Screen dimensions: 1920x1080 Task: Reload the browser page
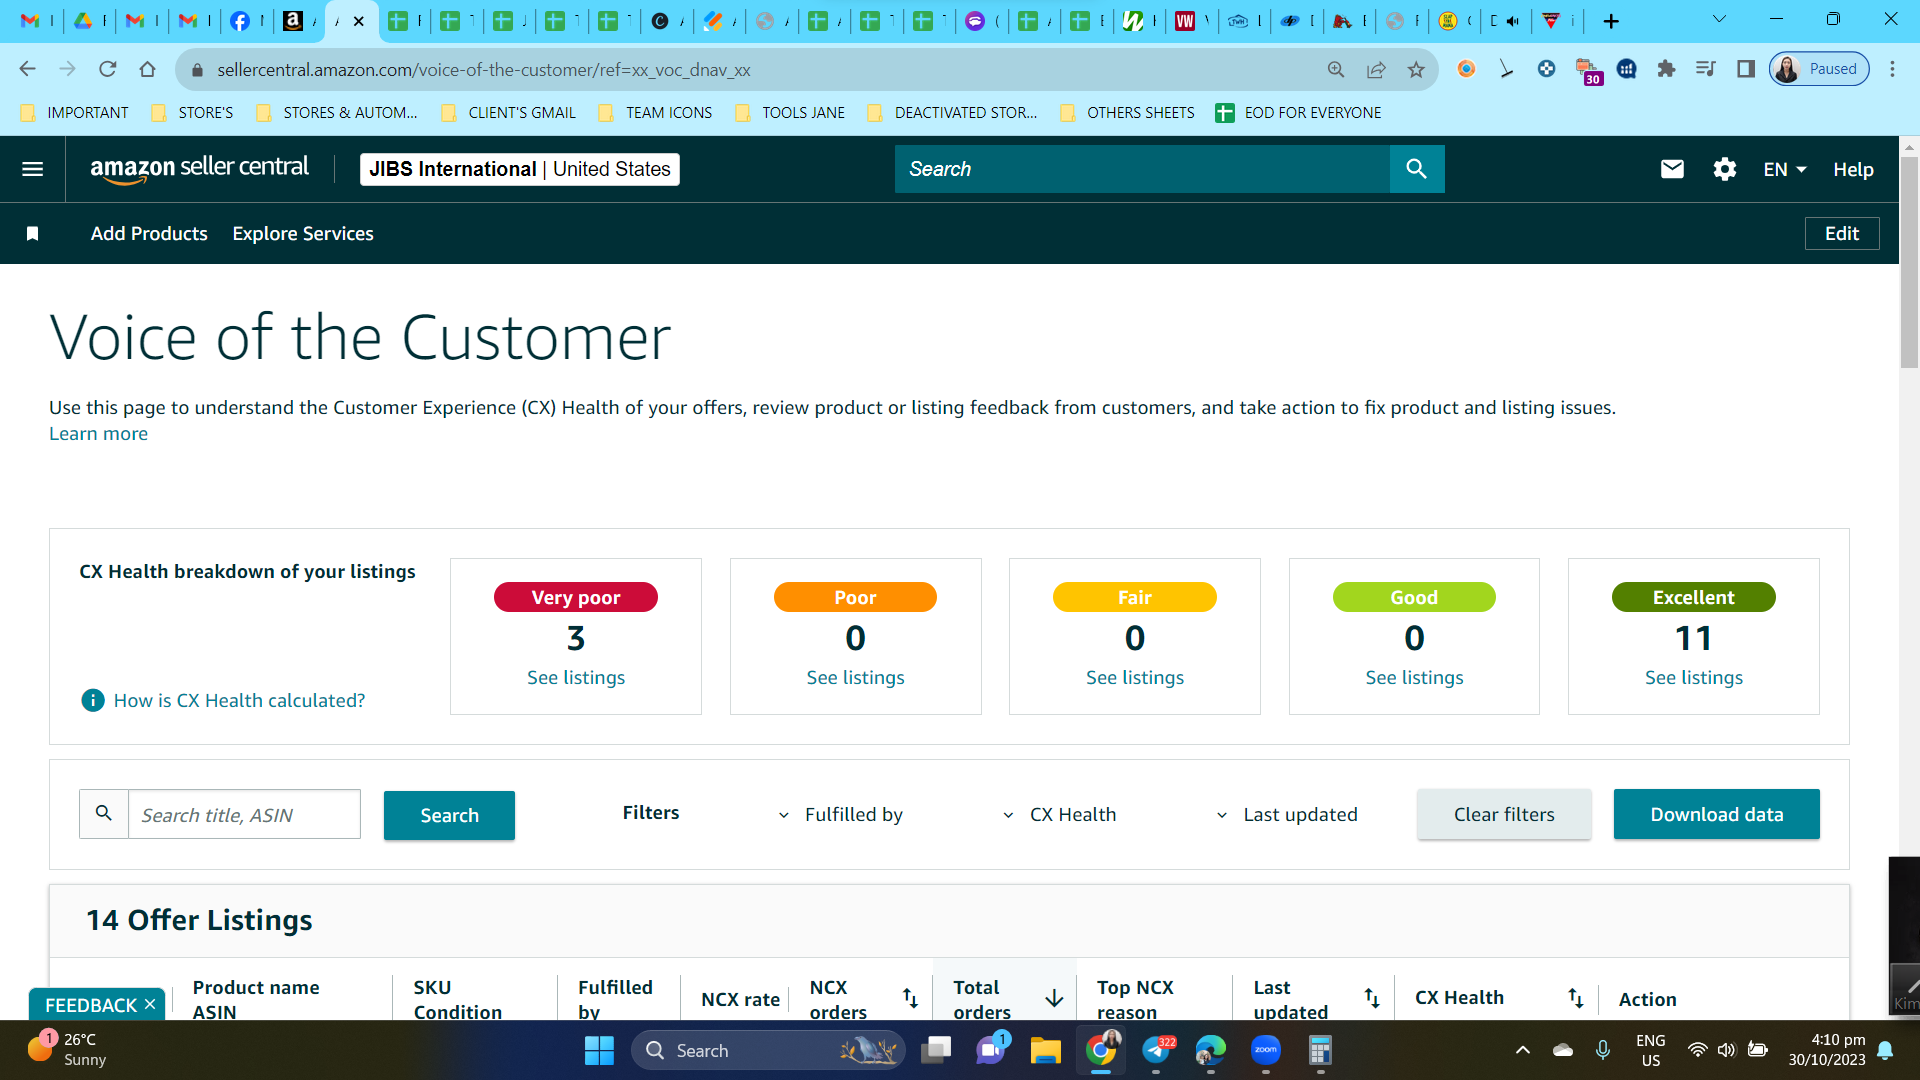107,69
